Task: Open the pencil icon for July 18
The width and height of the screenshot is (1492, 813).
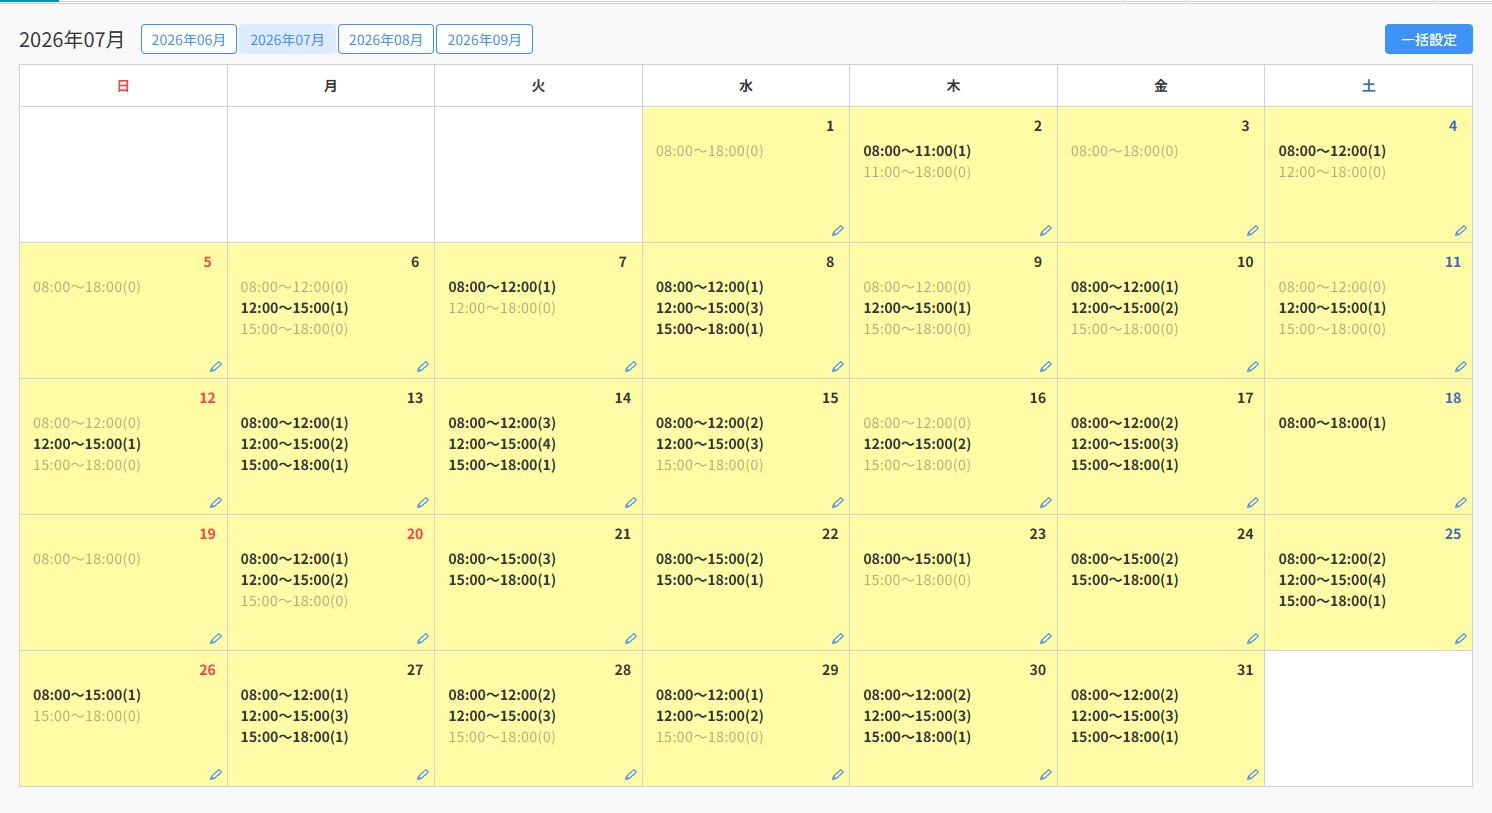Action: pos(1461,503)
